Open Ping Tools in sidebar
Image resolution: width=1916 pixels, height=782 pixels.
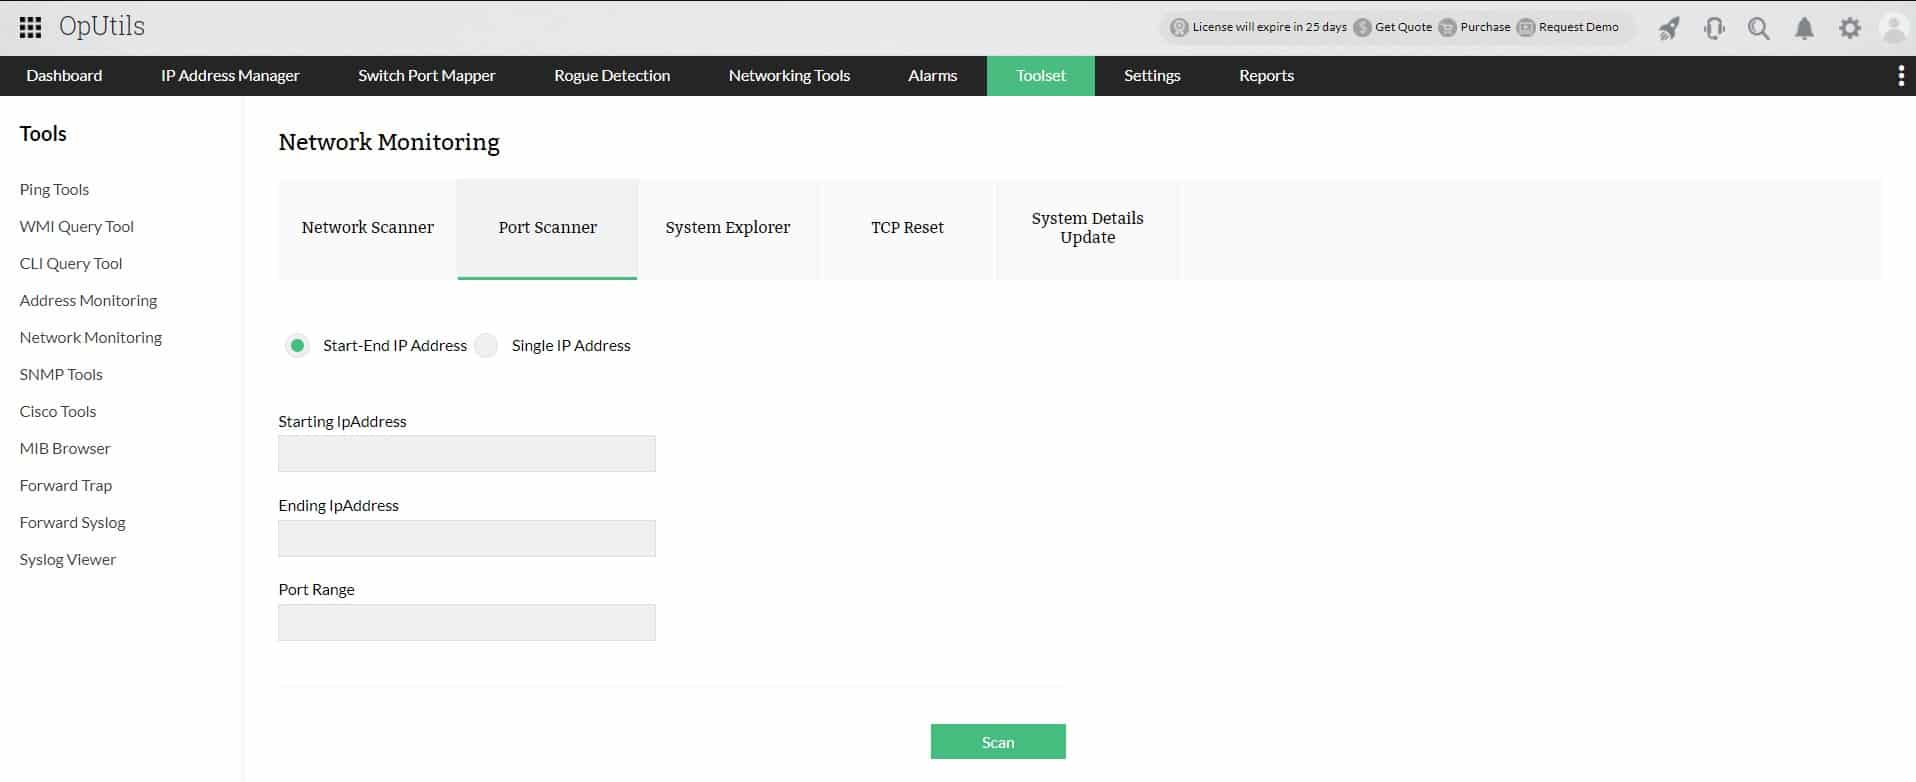coord(54,190)
